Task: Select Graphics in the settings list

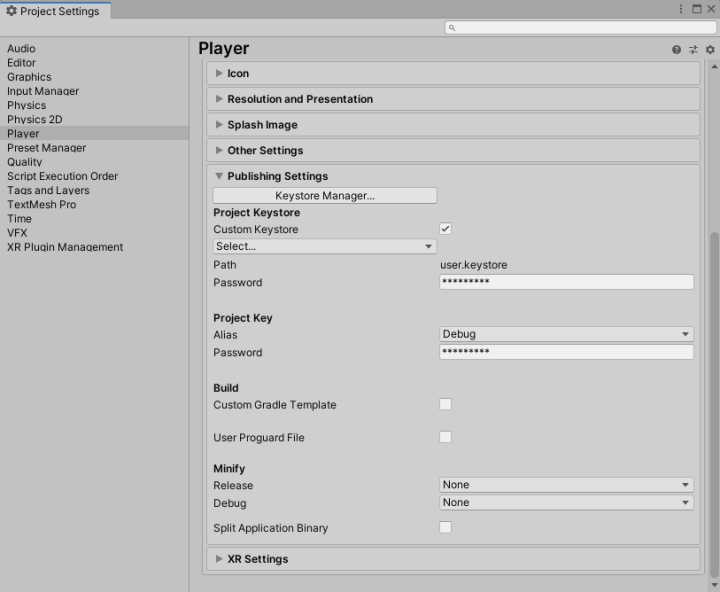Action: (29, 77)
